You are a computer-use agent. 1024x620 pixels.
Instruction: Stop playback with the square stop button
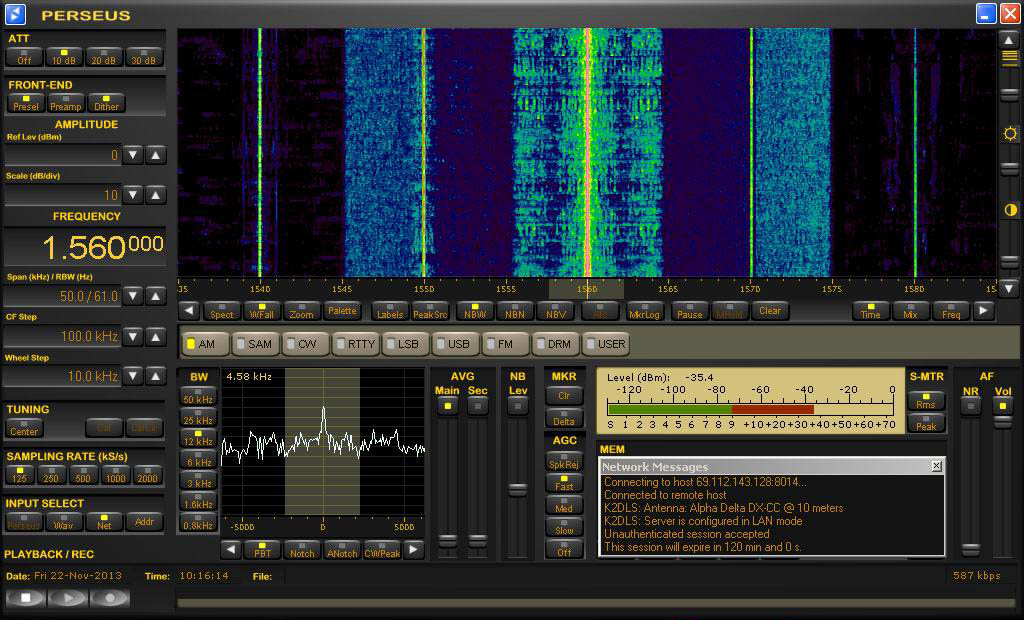coord(25,598)
